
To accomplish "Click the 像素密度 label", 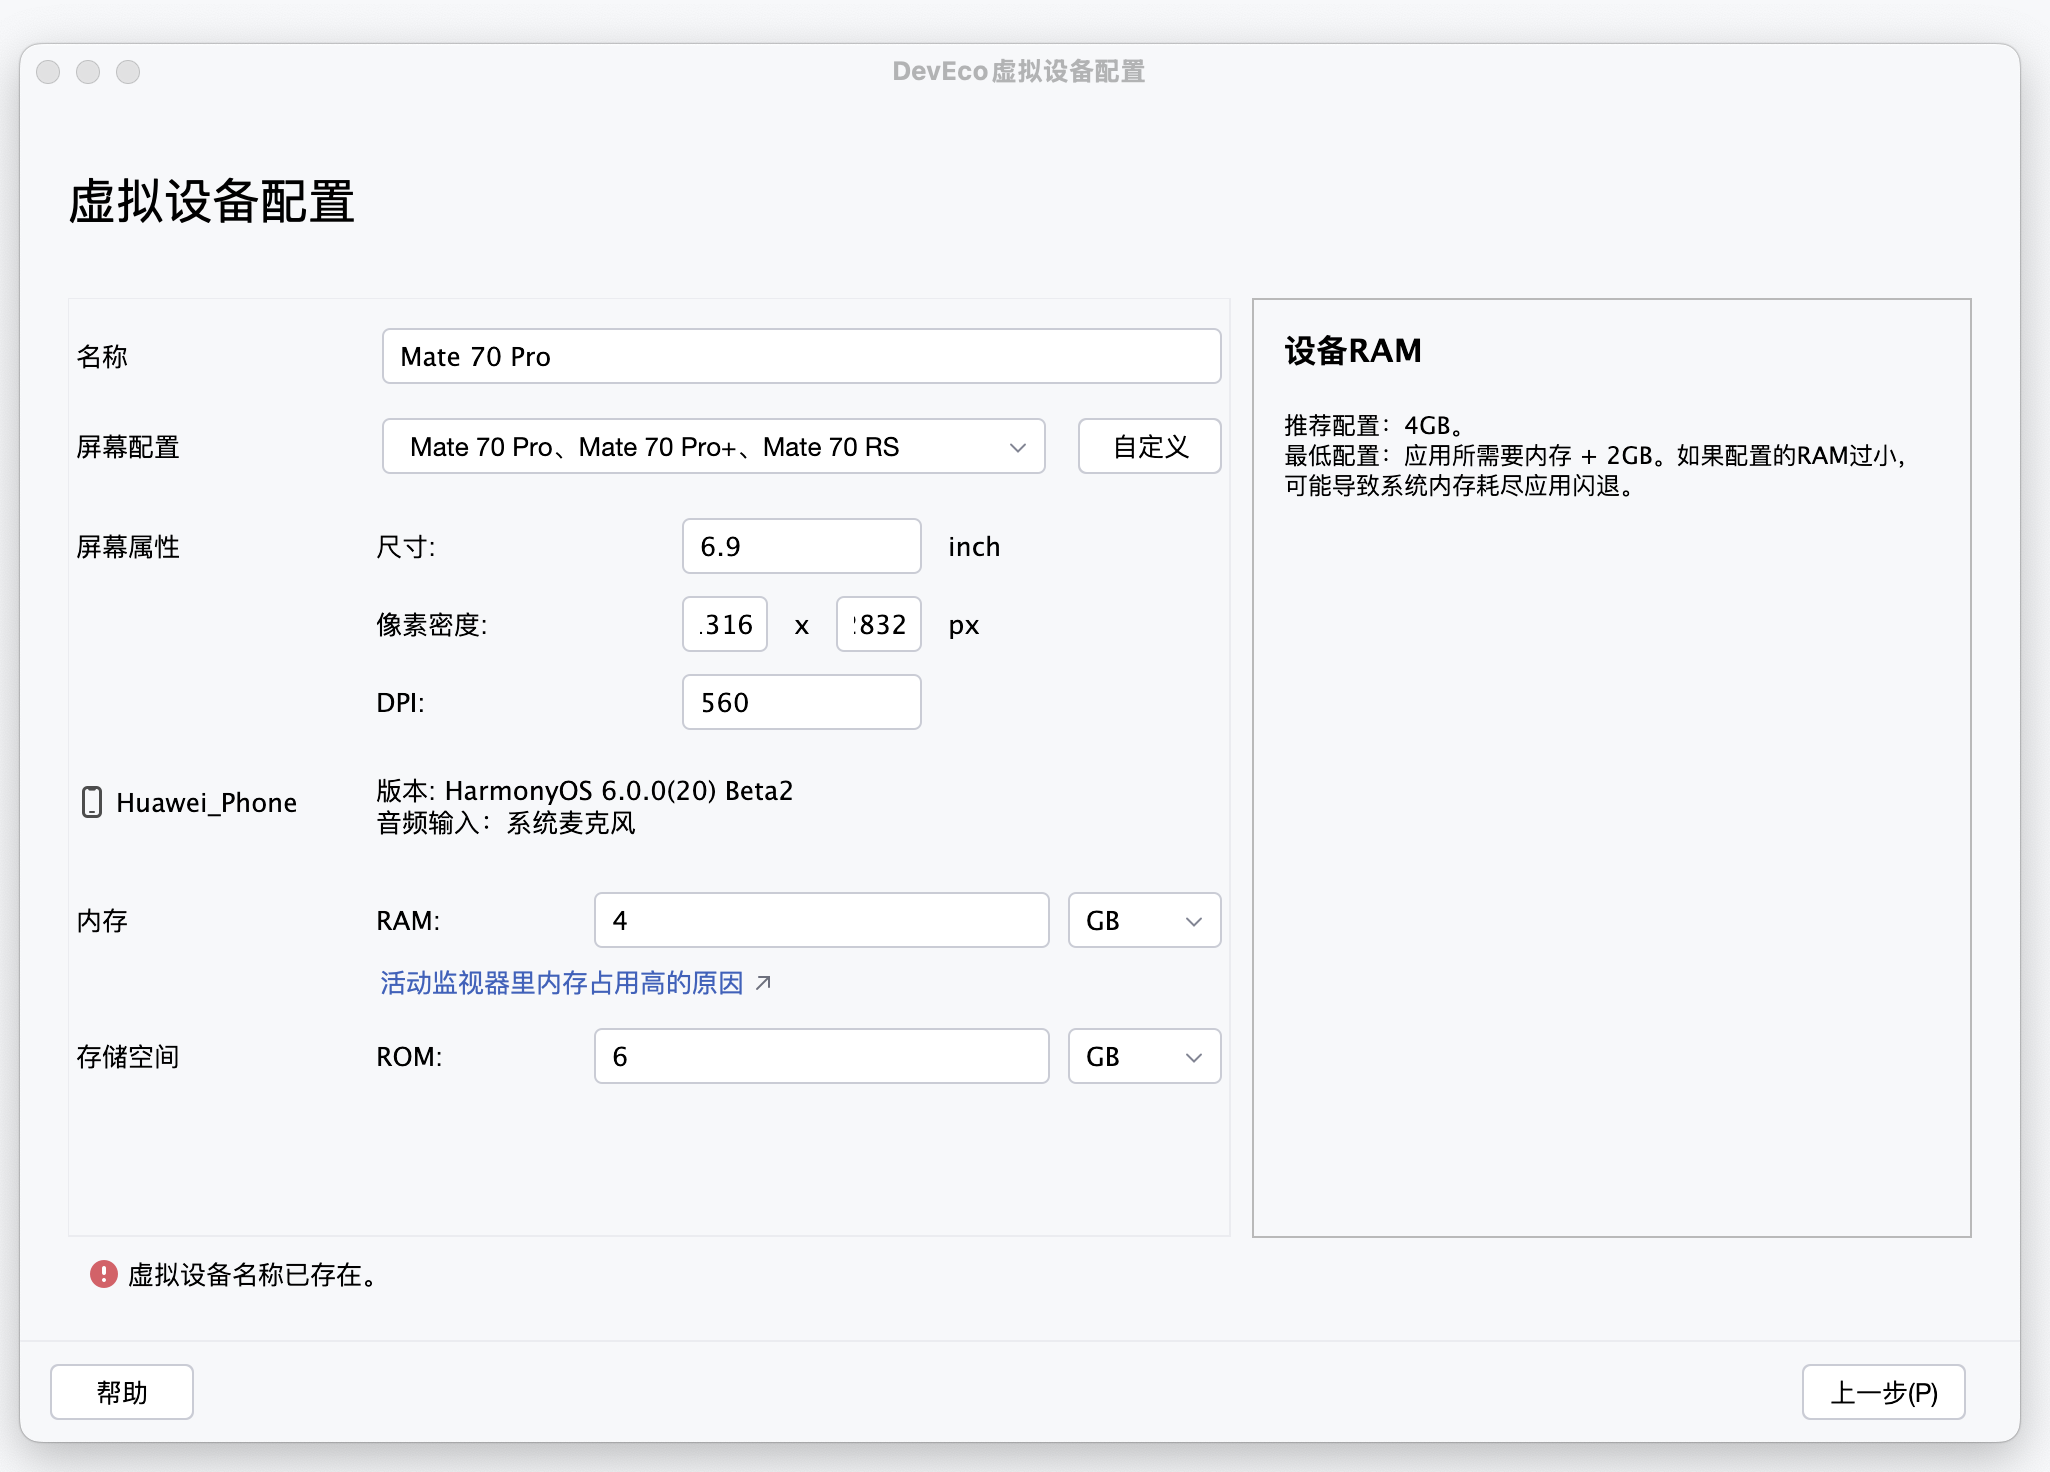I will coord(432,625).
